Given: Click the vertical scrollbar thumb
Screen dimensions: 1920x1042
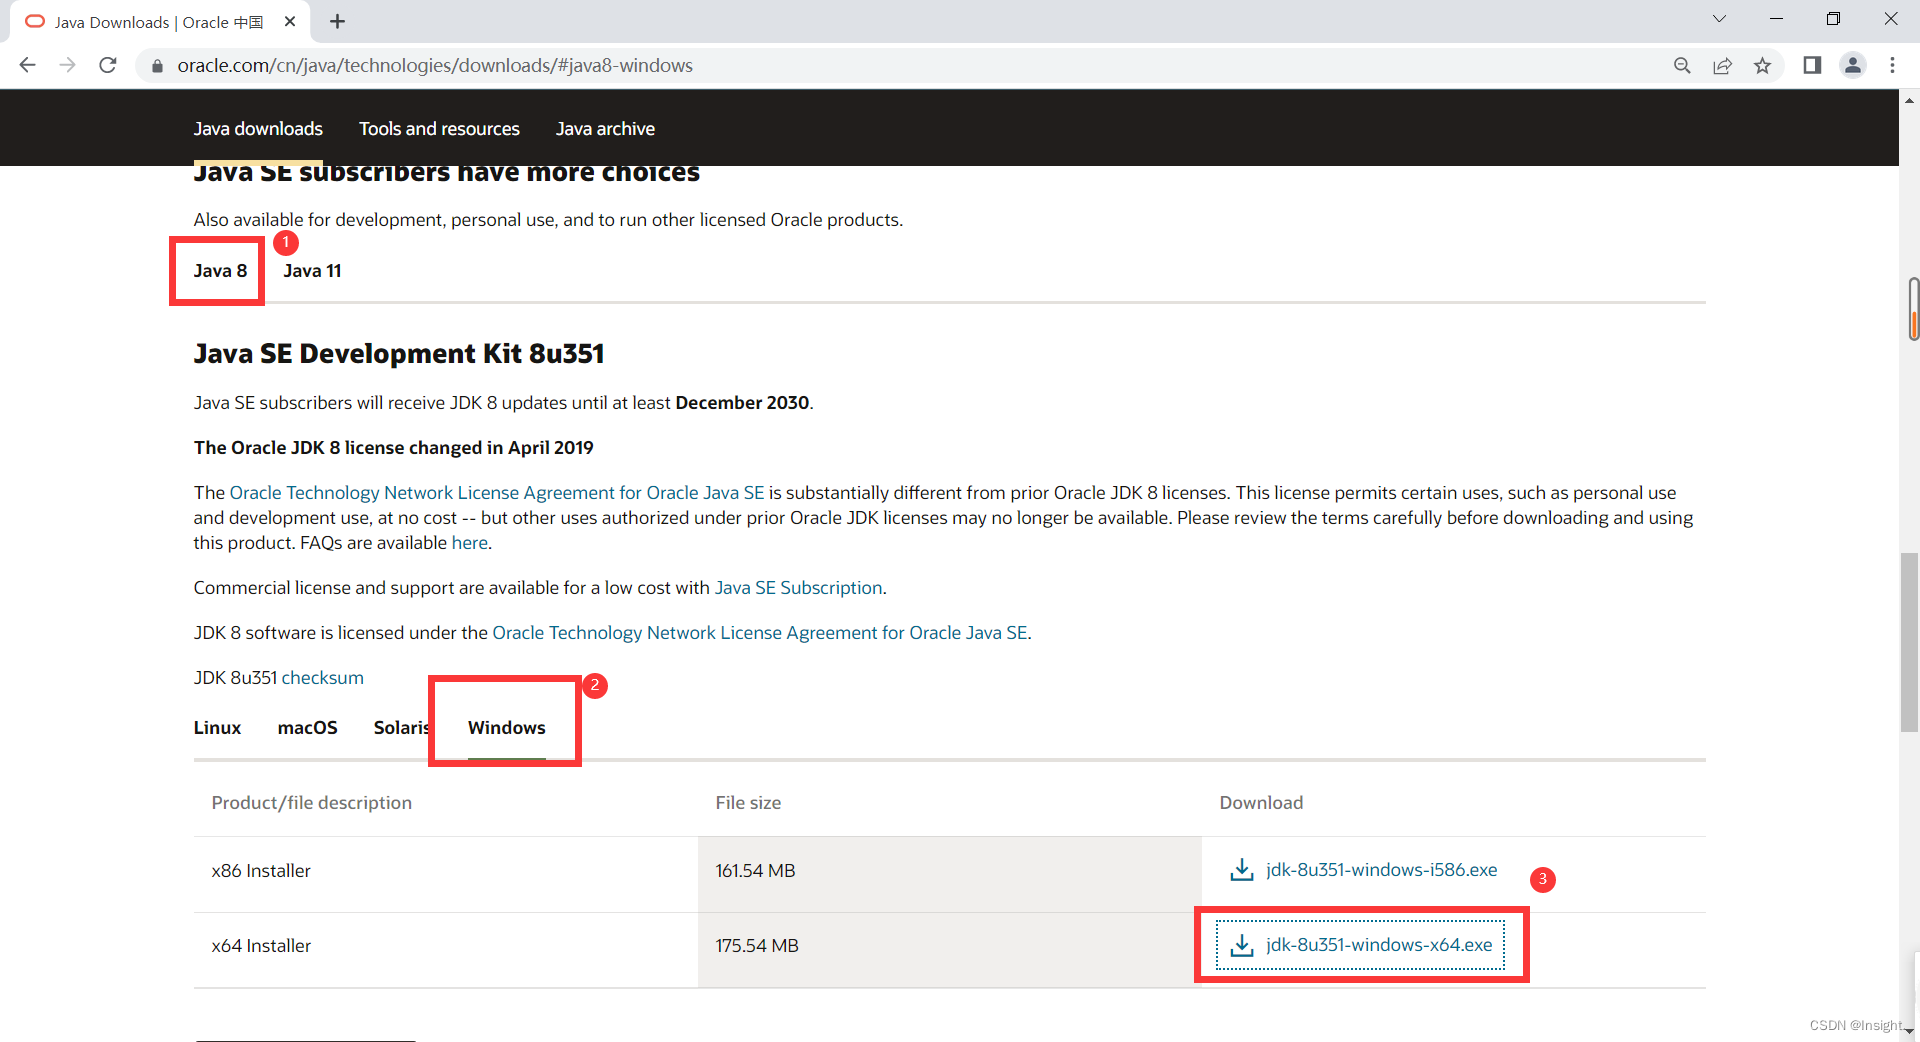Looking at the screenshot, I should click(1909, 642).
